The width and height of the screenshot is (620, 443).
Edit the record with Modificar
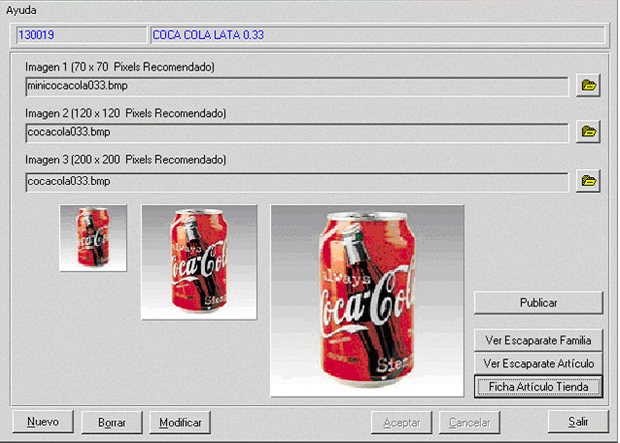[x=180, y=422]
